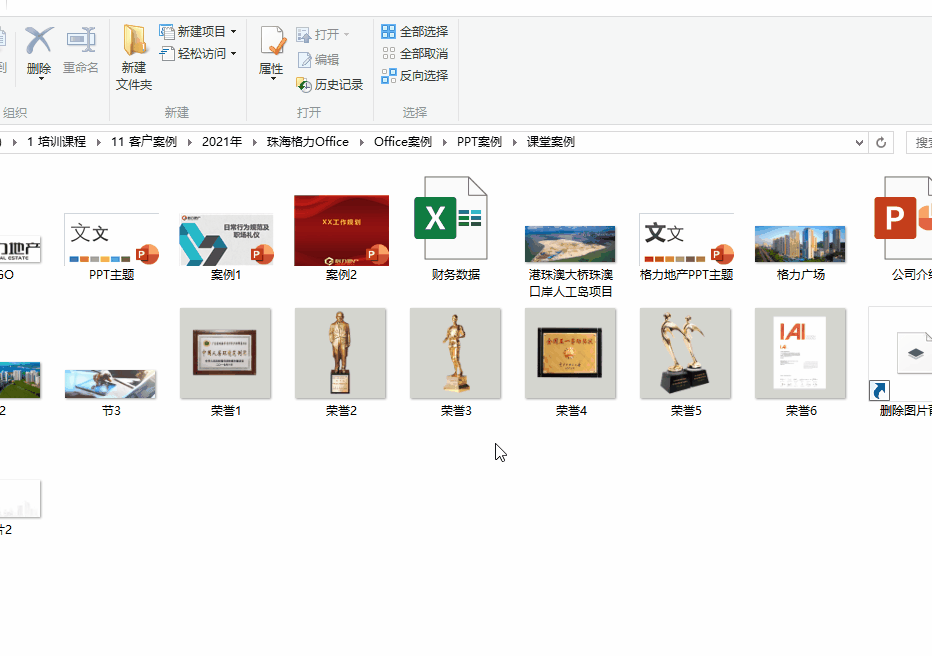Expand the arrow after 2021年 in path

254,143
